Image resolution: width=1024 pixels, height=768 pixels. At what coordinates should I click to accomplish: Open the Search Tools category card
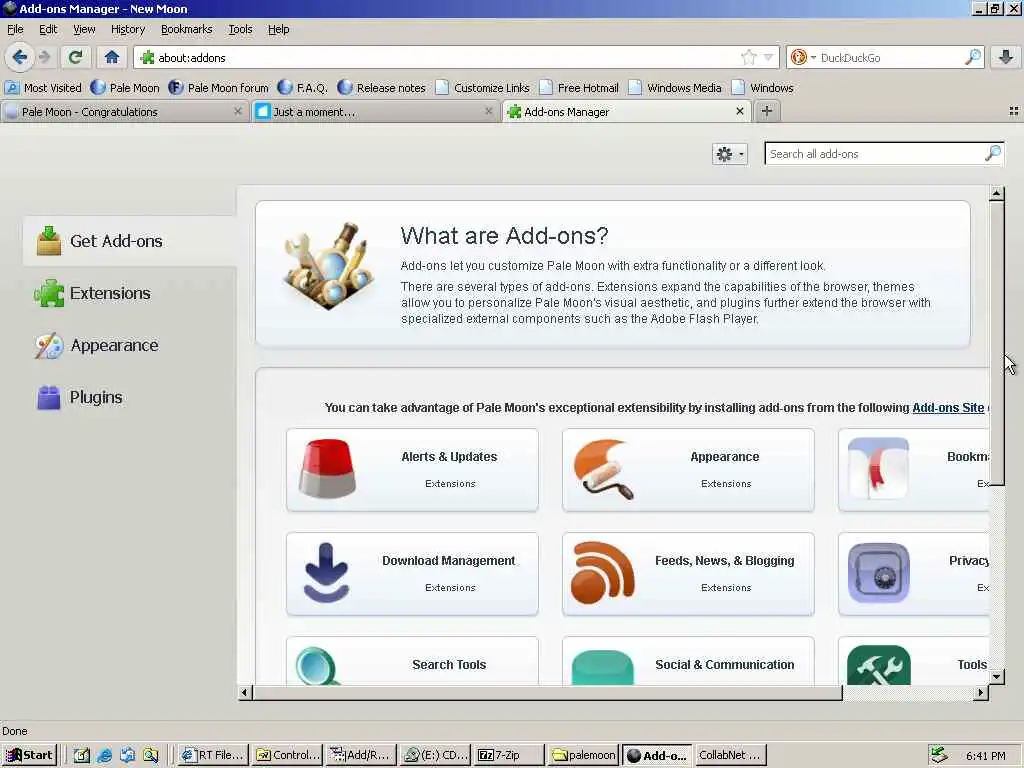point(412,661)
